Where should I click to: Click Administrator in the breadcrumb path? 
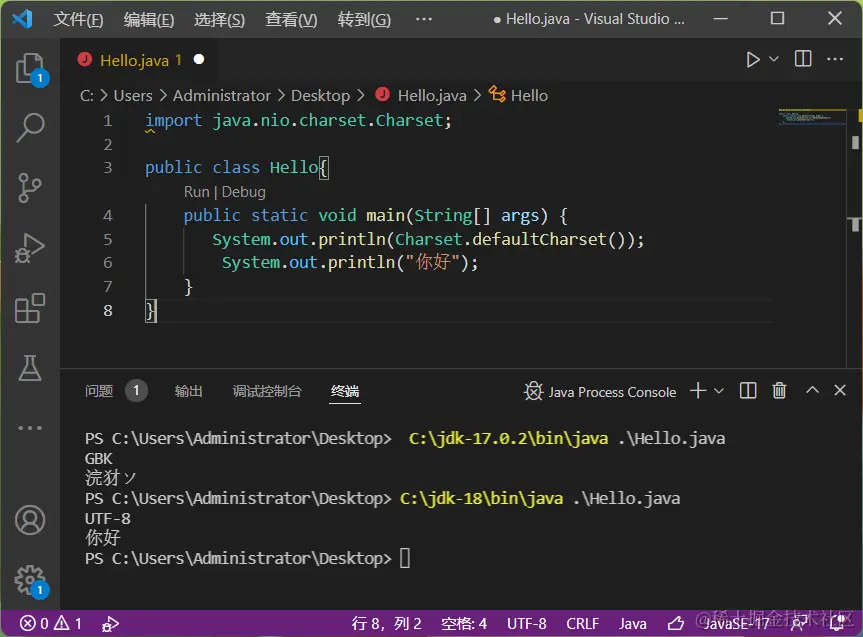pyautogui.click(x=222, y=96)
